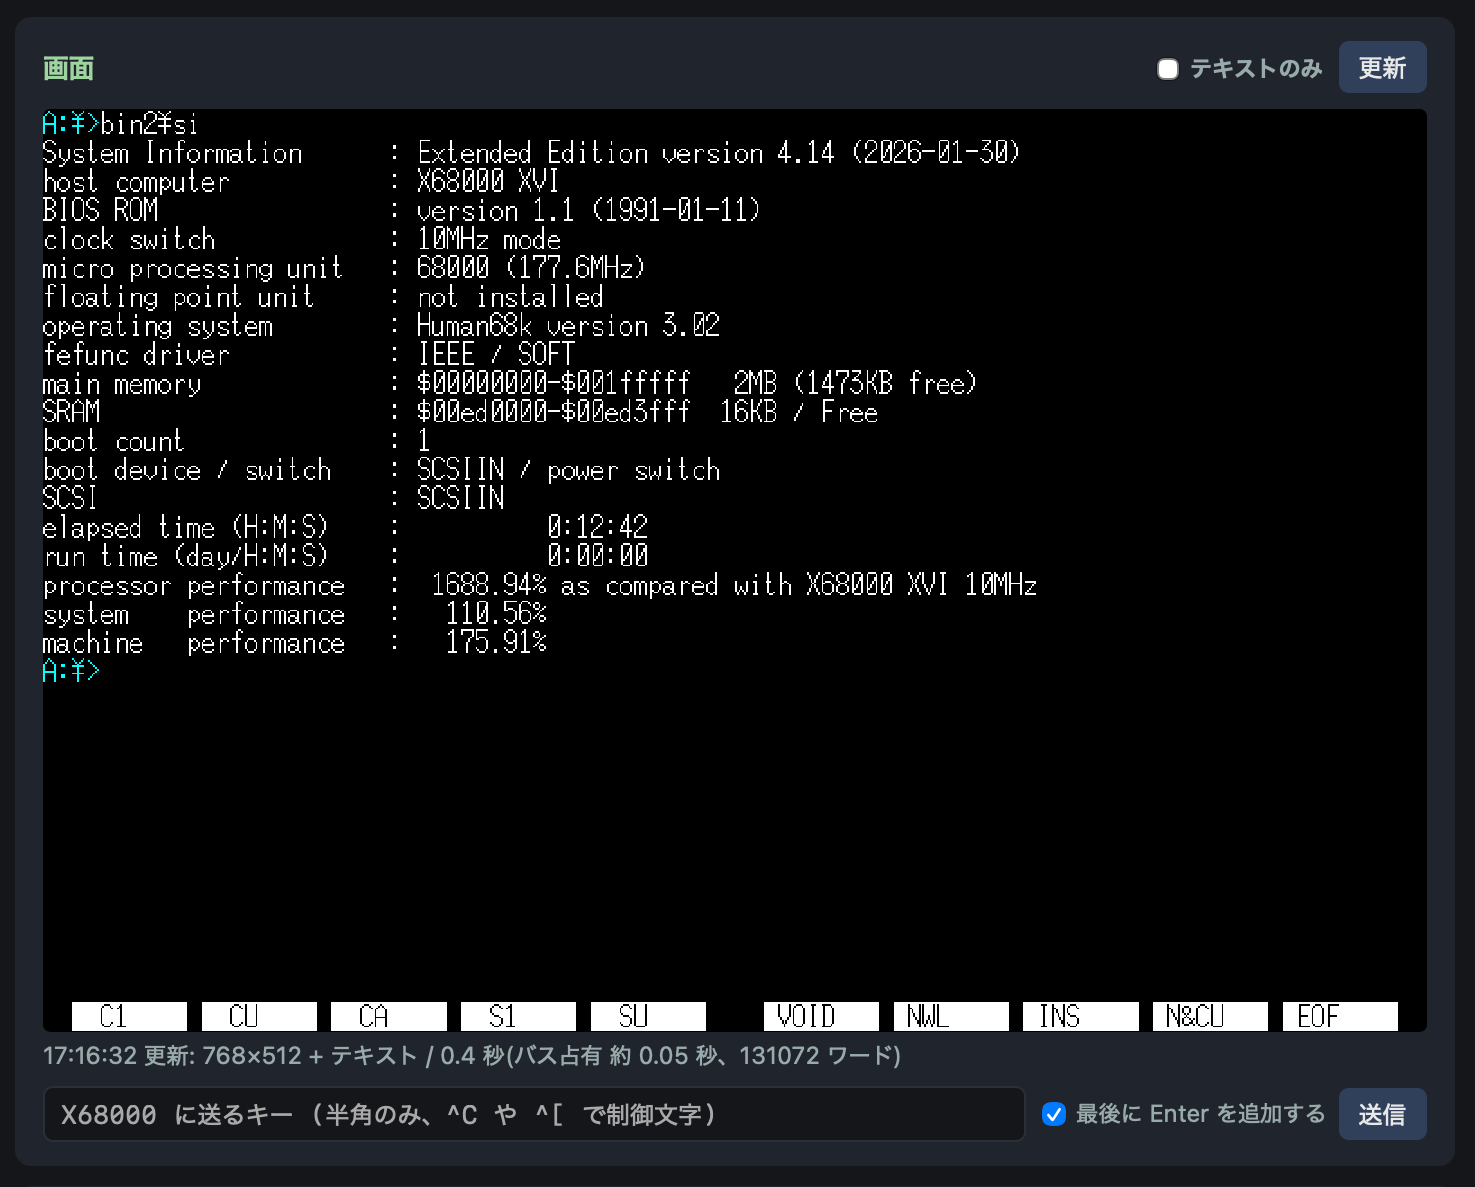Select the EOF function key label

[x=1340, y=1016]
